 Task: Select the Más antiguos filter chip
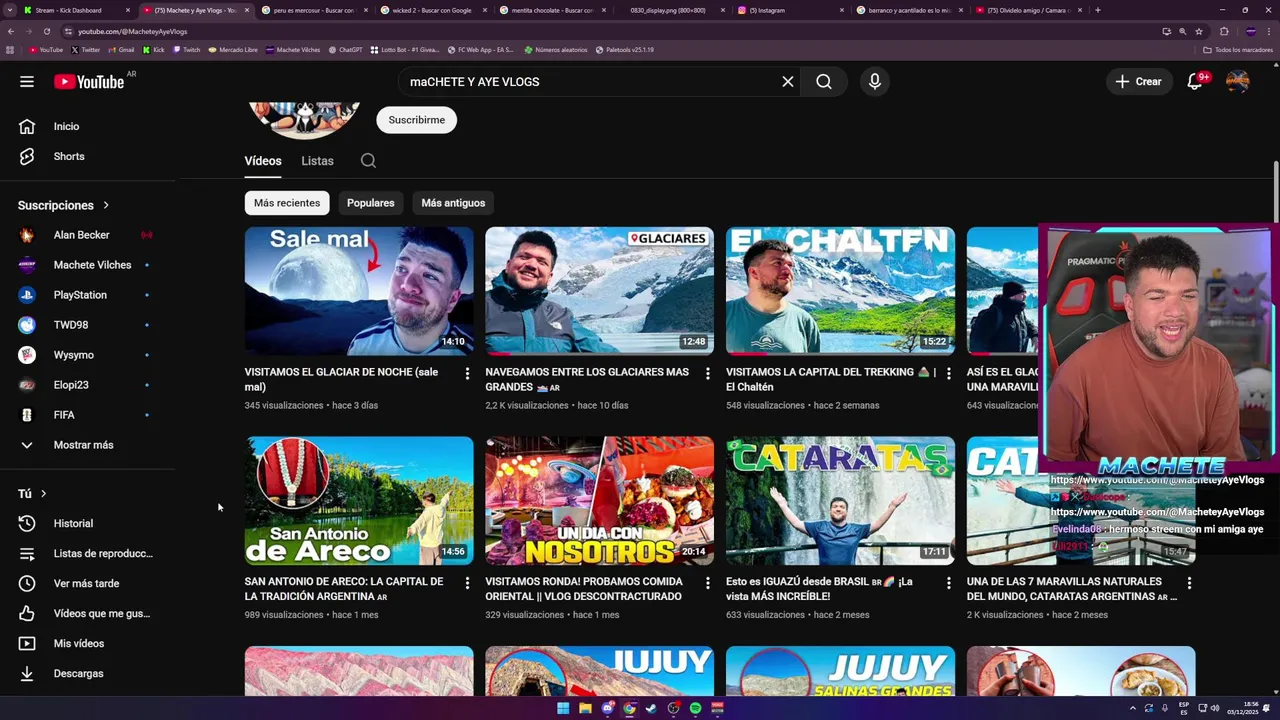pyautogui.click(x=453, y=203)
